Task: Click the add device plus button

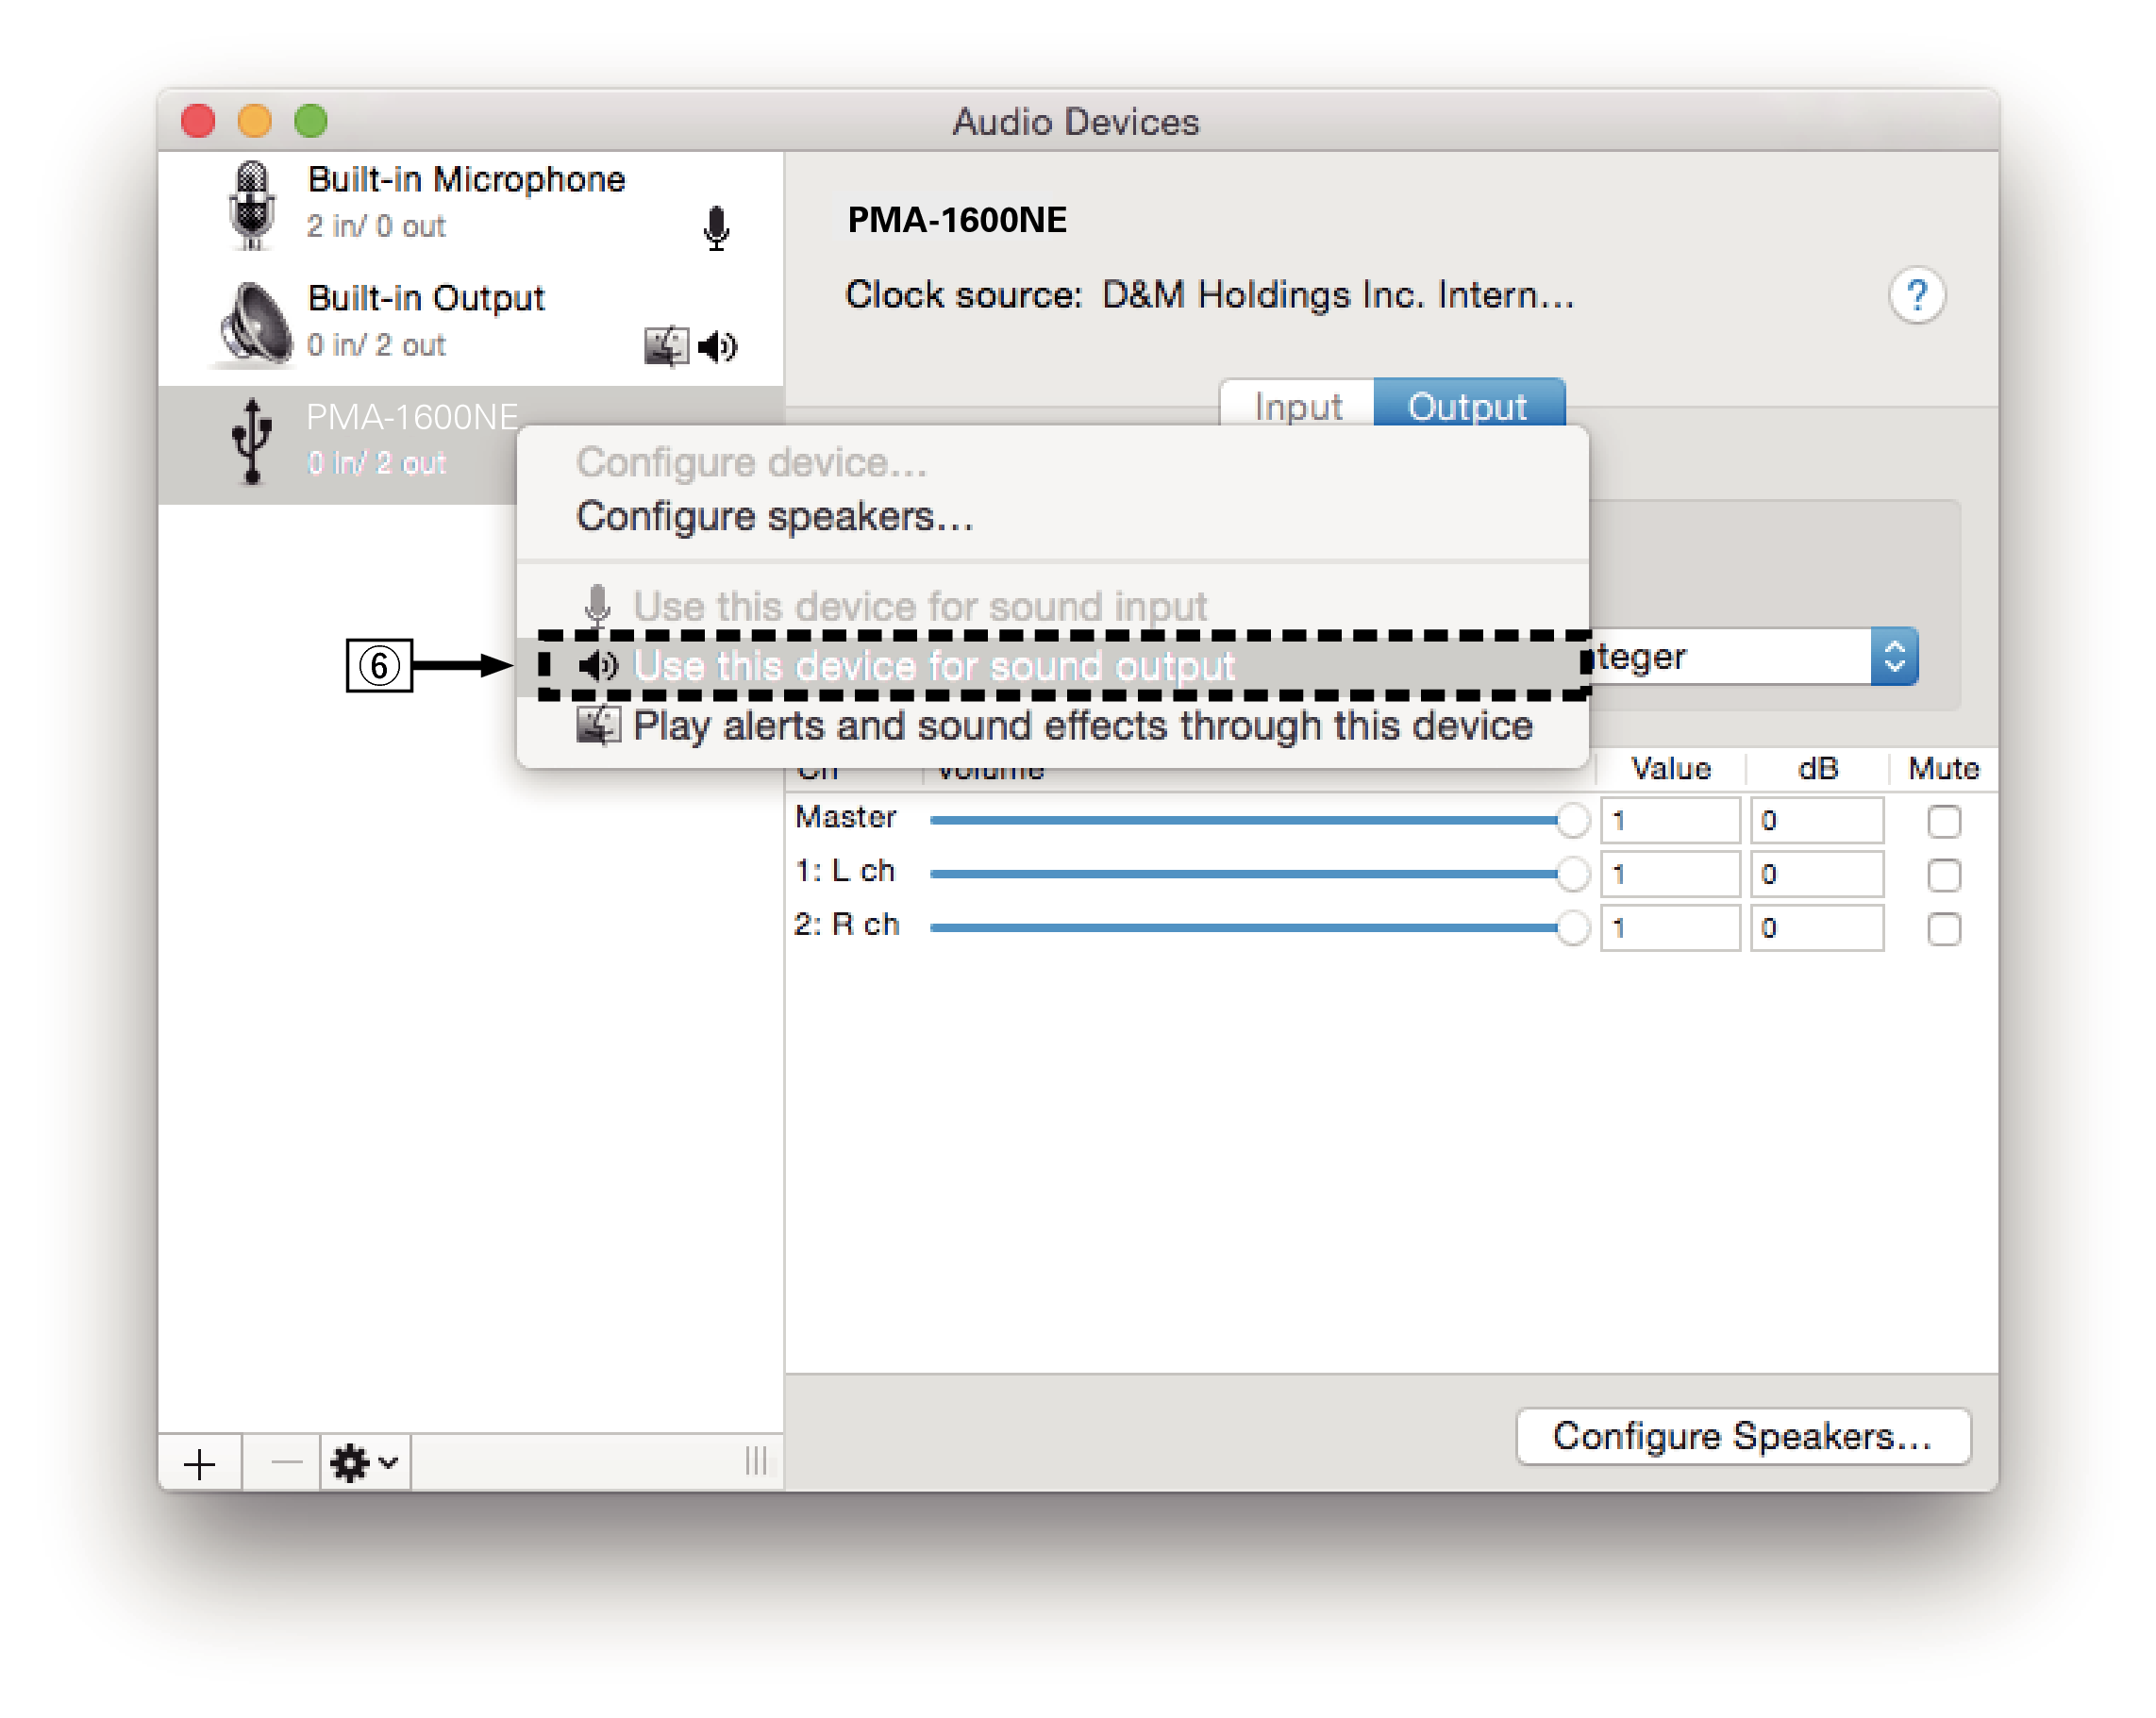Action: tap(200, 1462)
